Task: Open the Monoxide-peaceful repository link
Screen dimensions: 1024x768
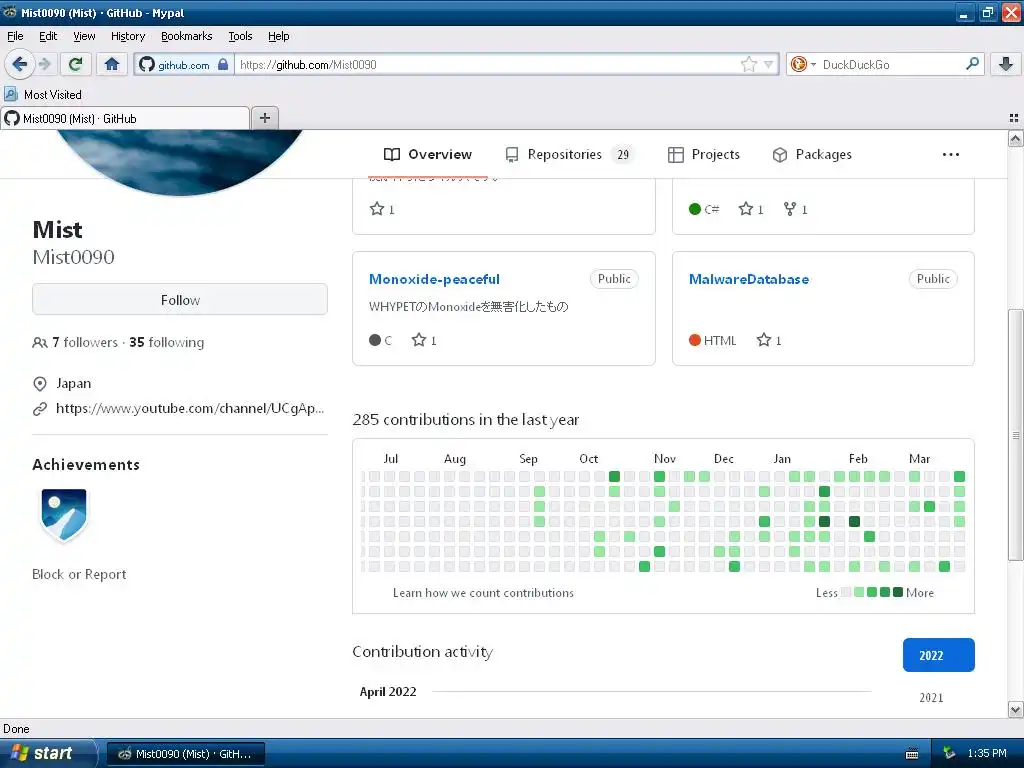Action: (434, 279)
